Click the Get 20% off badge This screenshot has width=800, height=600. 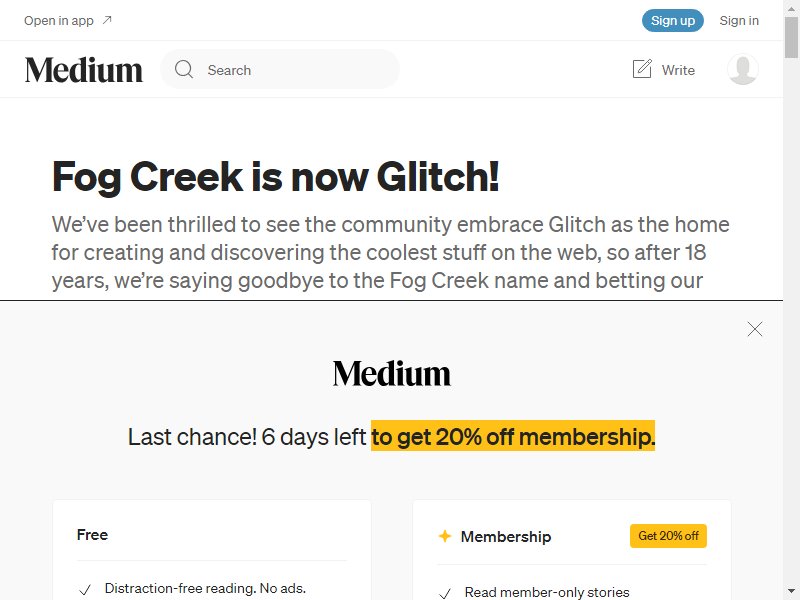point(668,536)
